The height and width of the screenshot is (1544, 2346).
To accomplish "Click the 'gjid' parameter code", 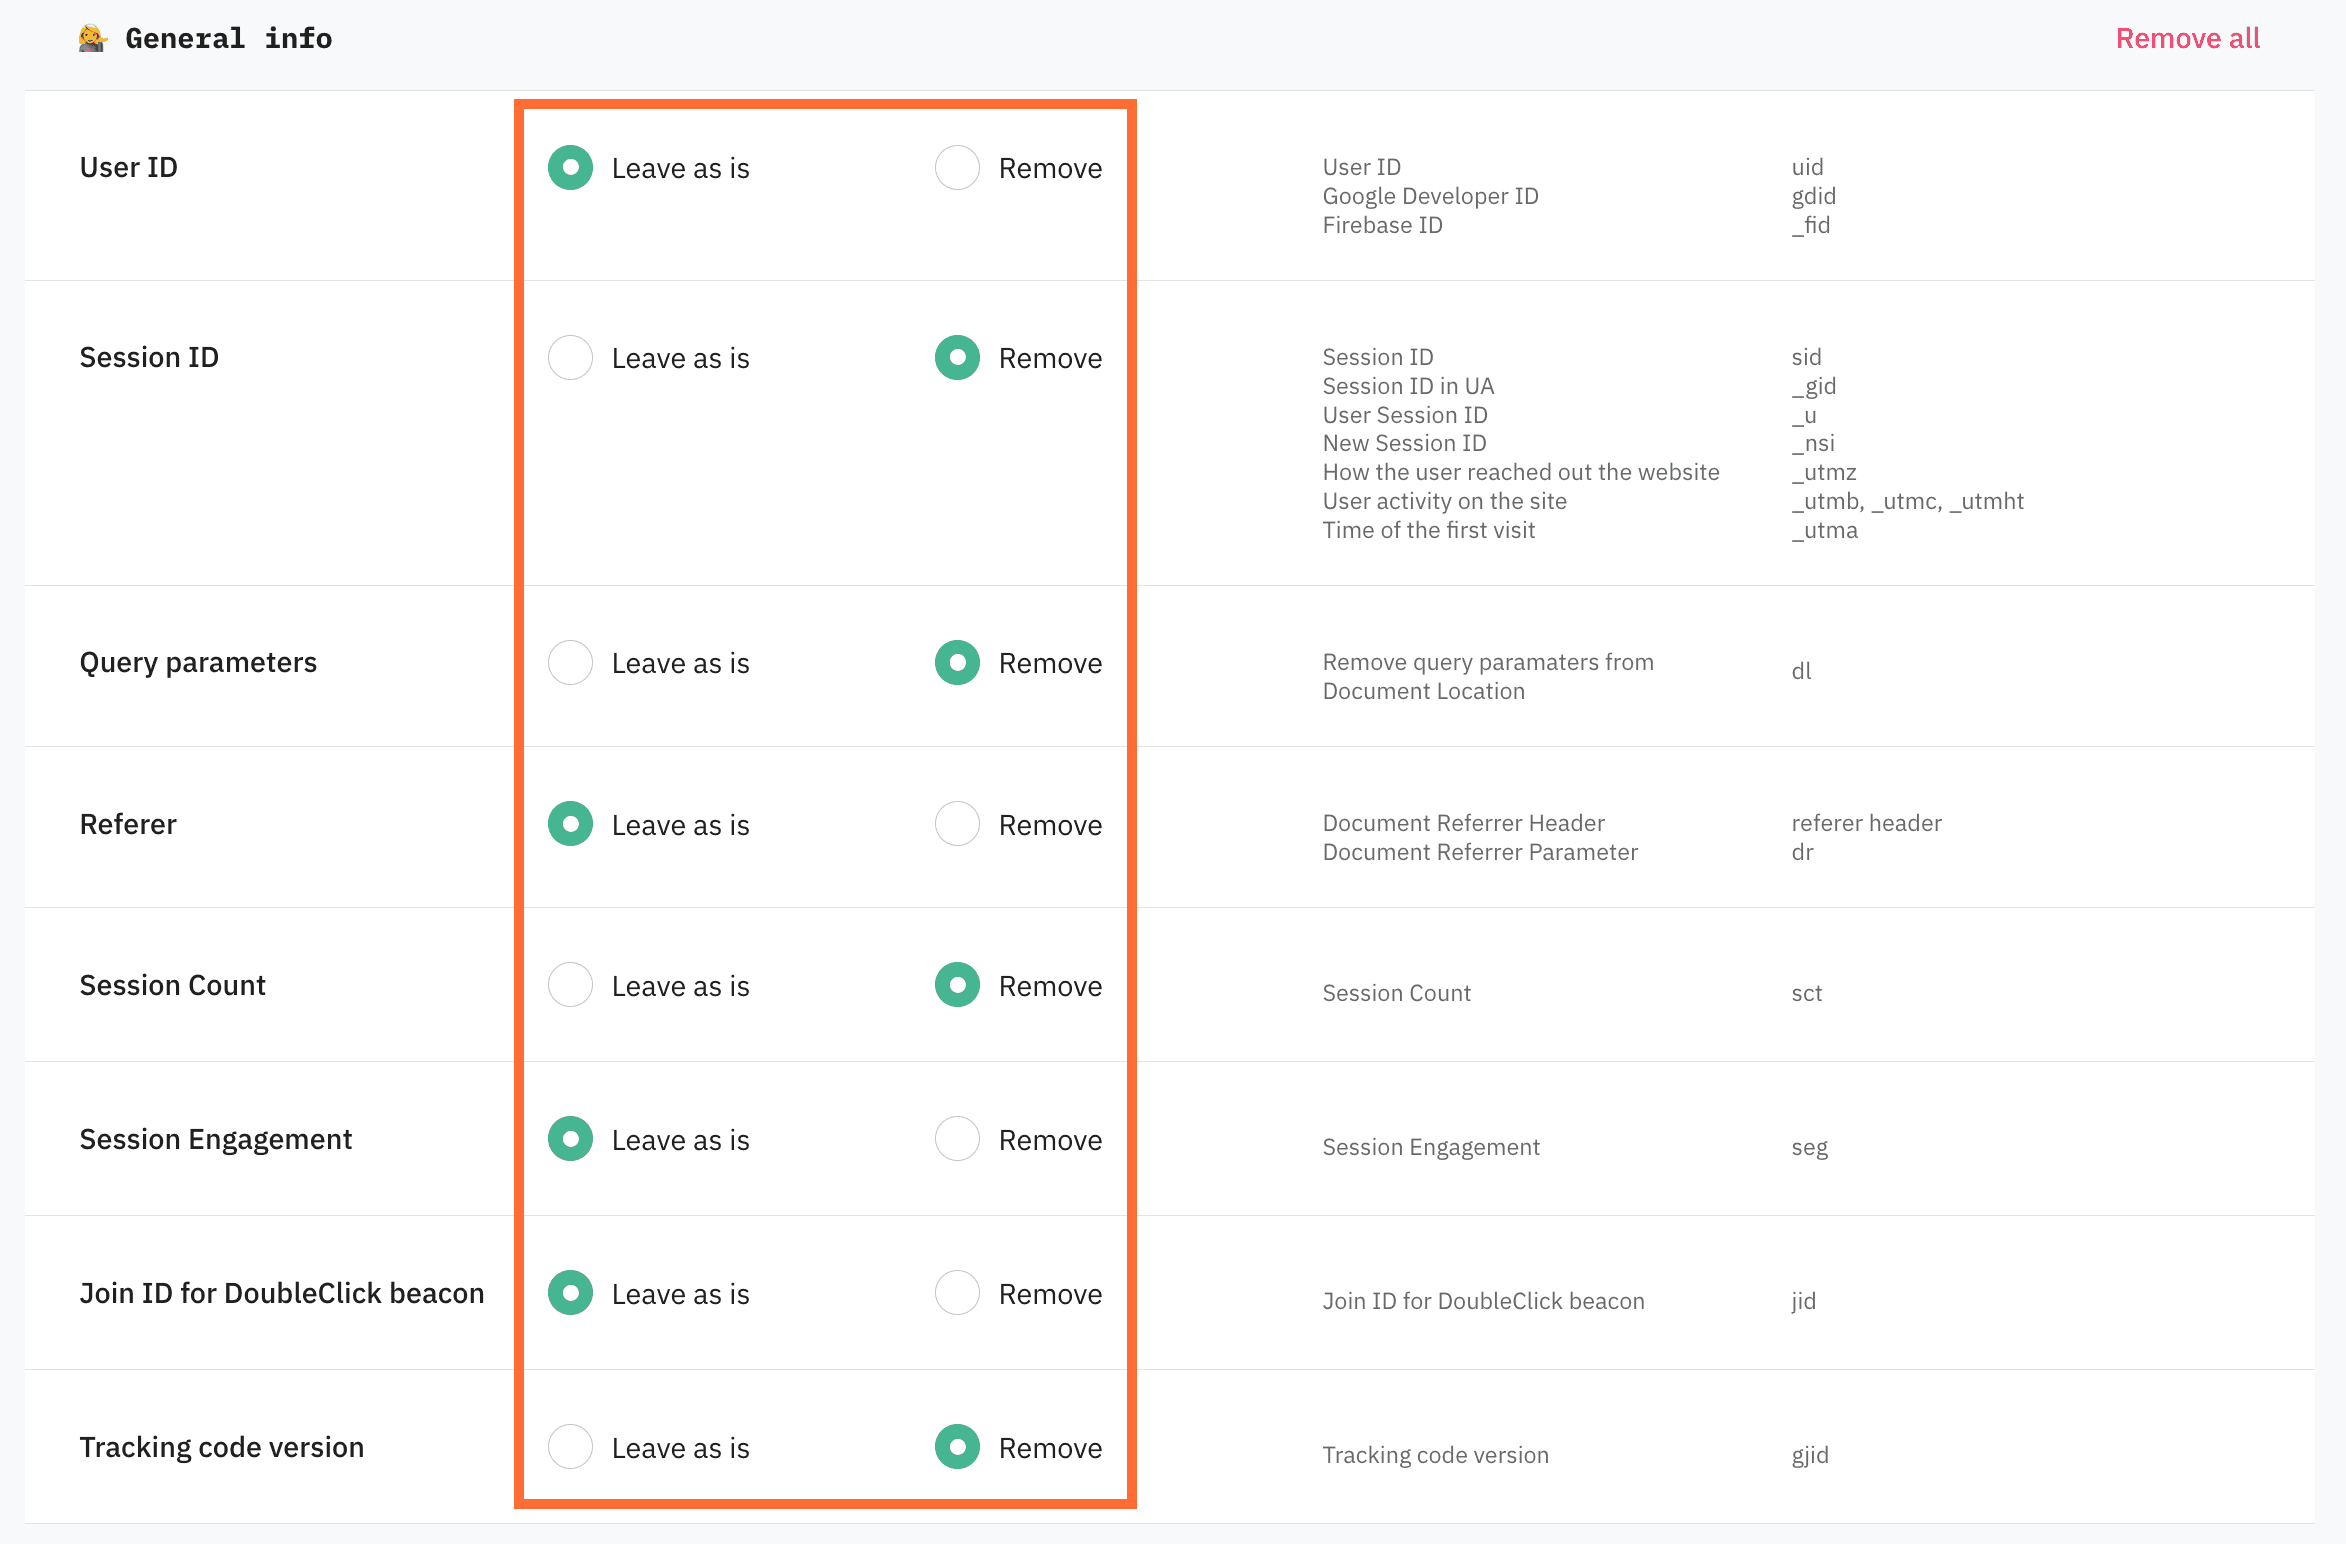I will [x=1810, y=1455].
